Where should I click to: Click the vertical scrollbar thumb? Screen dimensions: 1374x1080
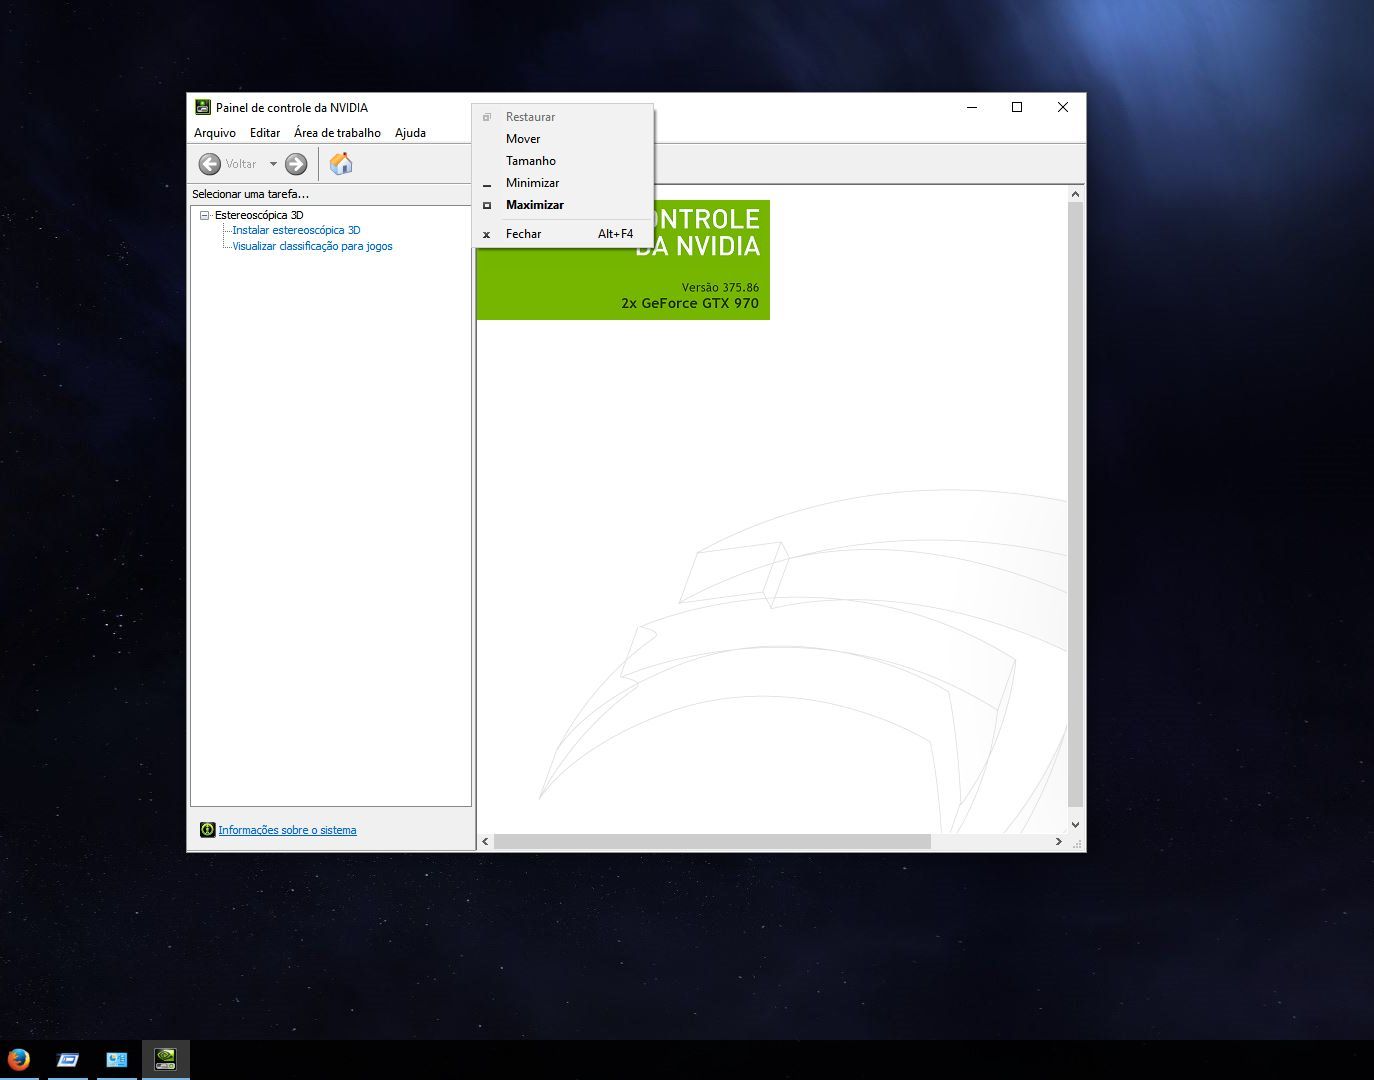[x=1076, y=504]
